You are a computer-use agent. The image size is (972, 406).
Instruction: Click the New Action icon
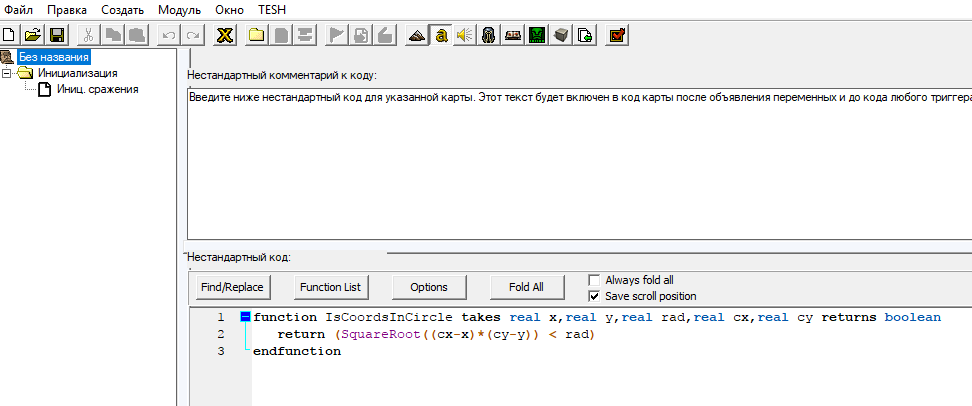[385, 35]
